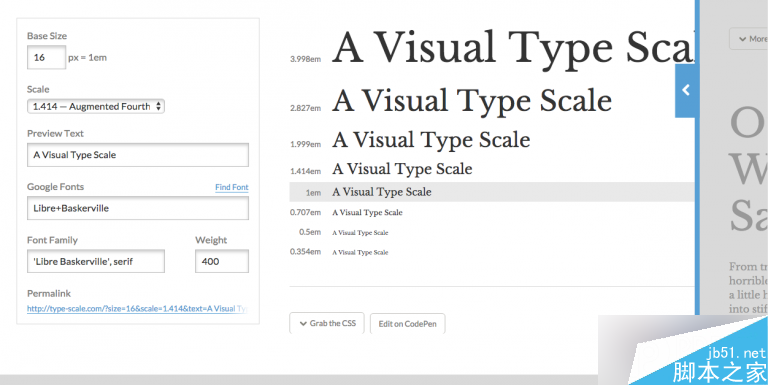Click the Font Family input field
This screenshot has width=768, height=385.
[x=96, y=261]
